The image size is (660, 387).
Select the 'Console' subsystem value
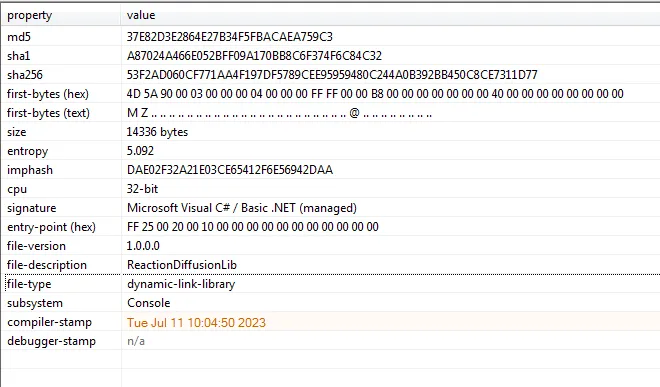click(x=149, y=303)
